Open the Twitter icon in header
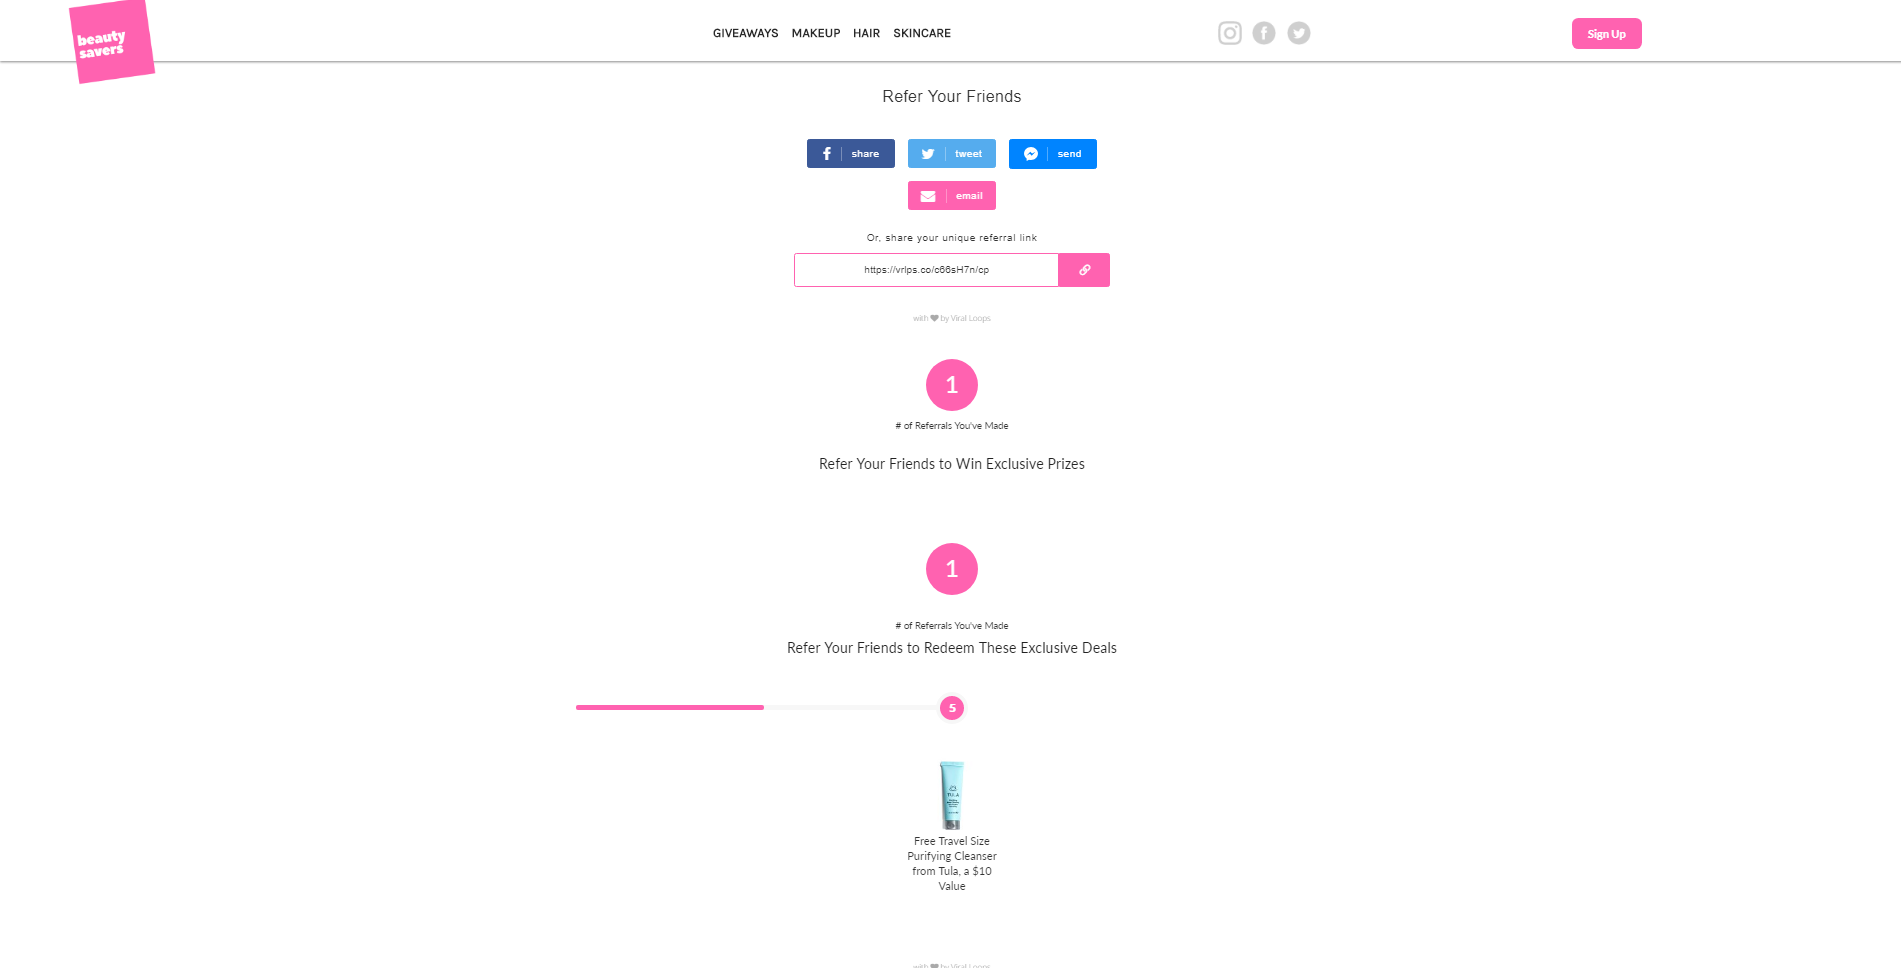 click(1299, 33)
